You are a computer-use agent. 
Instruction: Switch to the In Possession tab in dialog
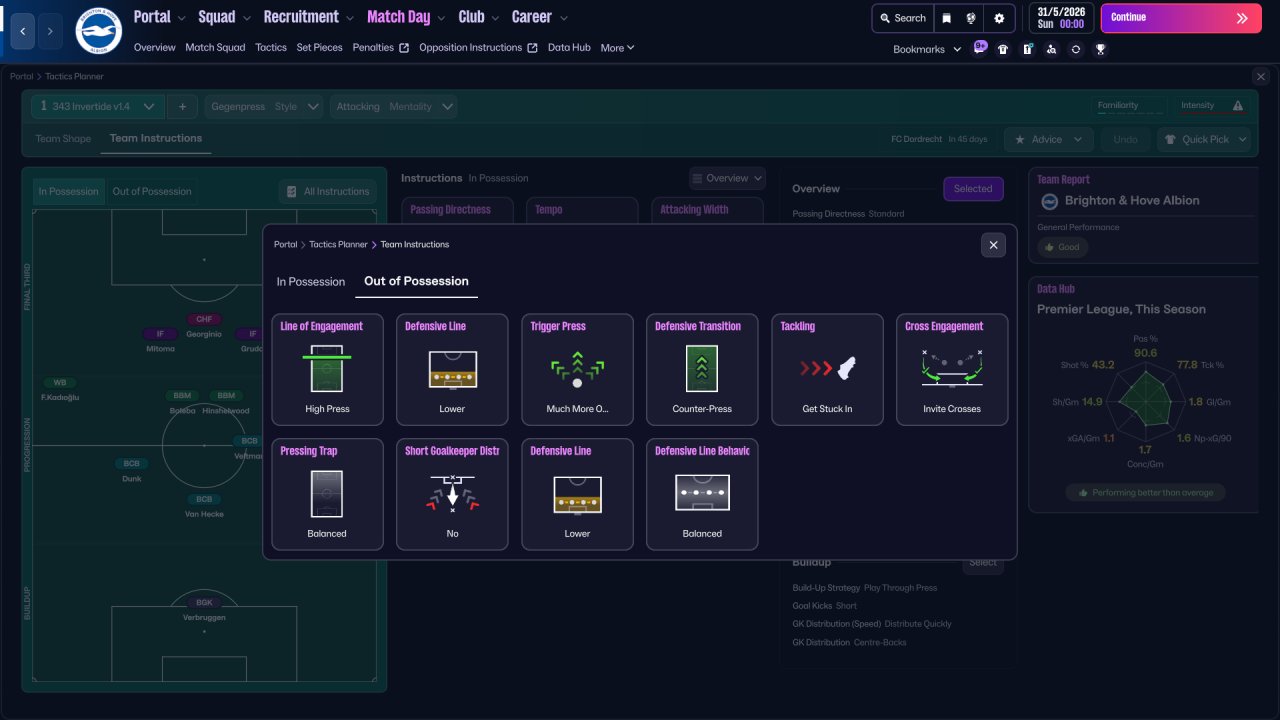coord(311,282)
